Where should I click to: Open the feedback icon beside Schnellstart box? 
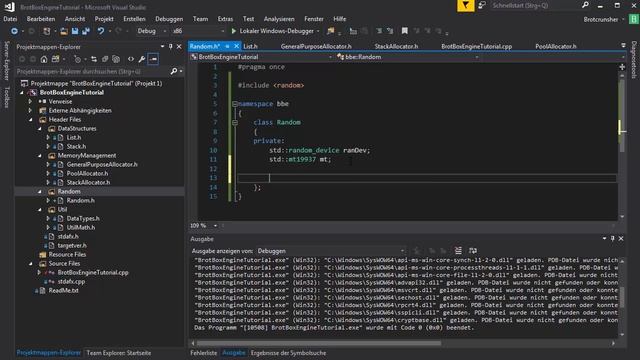[x=482, y=6]
